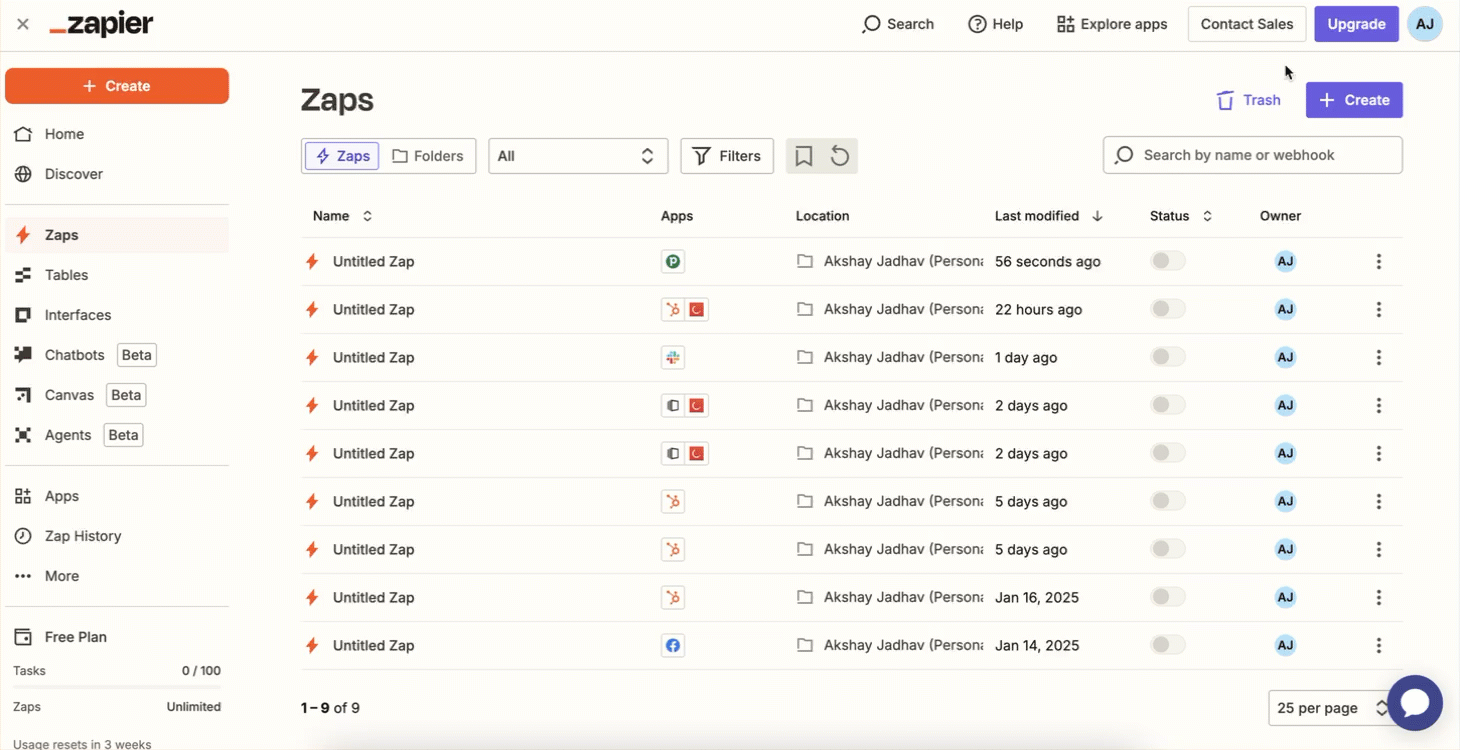The image size is (1460, 750).
Task: Click the Facebook app icon in Apps column
Action: click(673, 645)
